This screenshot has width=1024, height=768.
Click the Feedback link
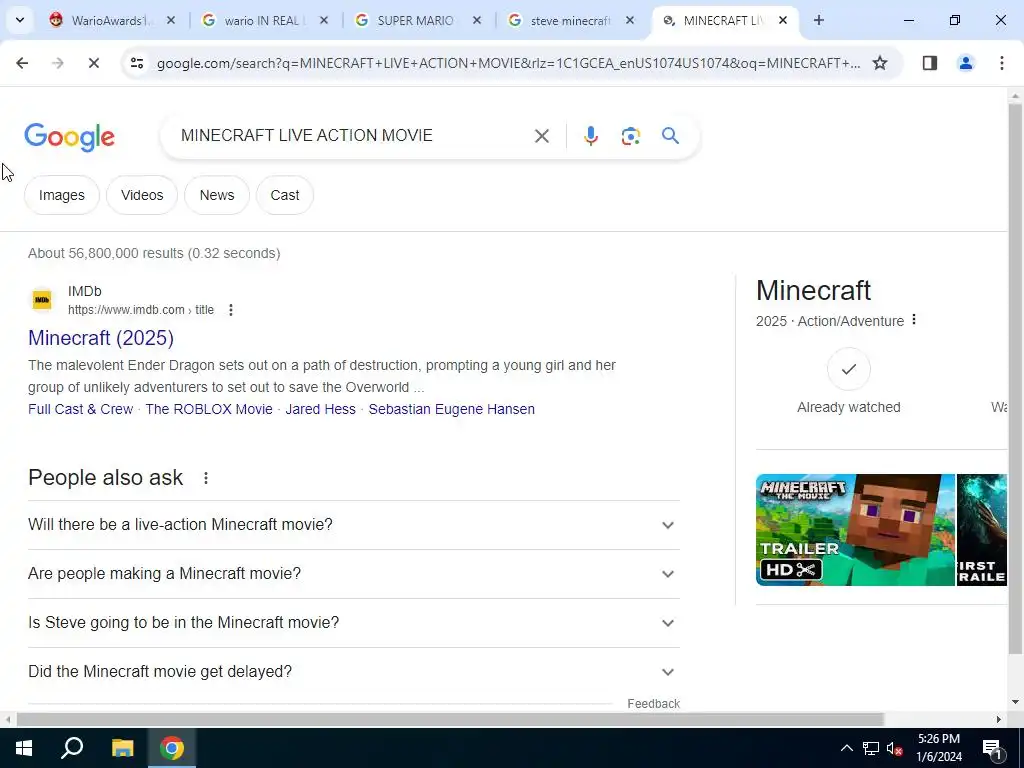(654, 704)
